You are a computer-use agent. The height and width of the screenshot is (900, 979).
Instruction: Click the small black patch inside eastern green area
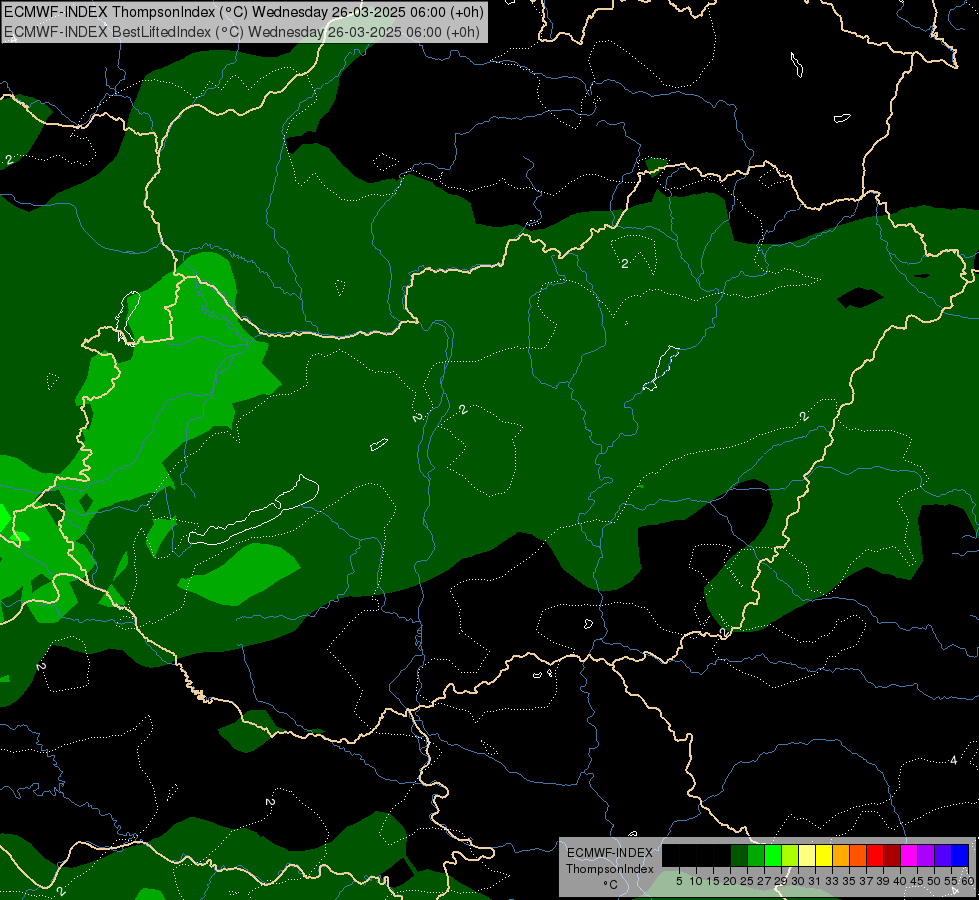(860, 298)
